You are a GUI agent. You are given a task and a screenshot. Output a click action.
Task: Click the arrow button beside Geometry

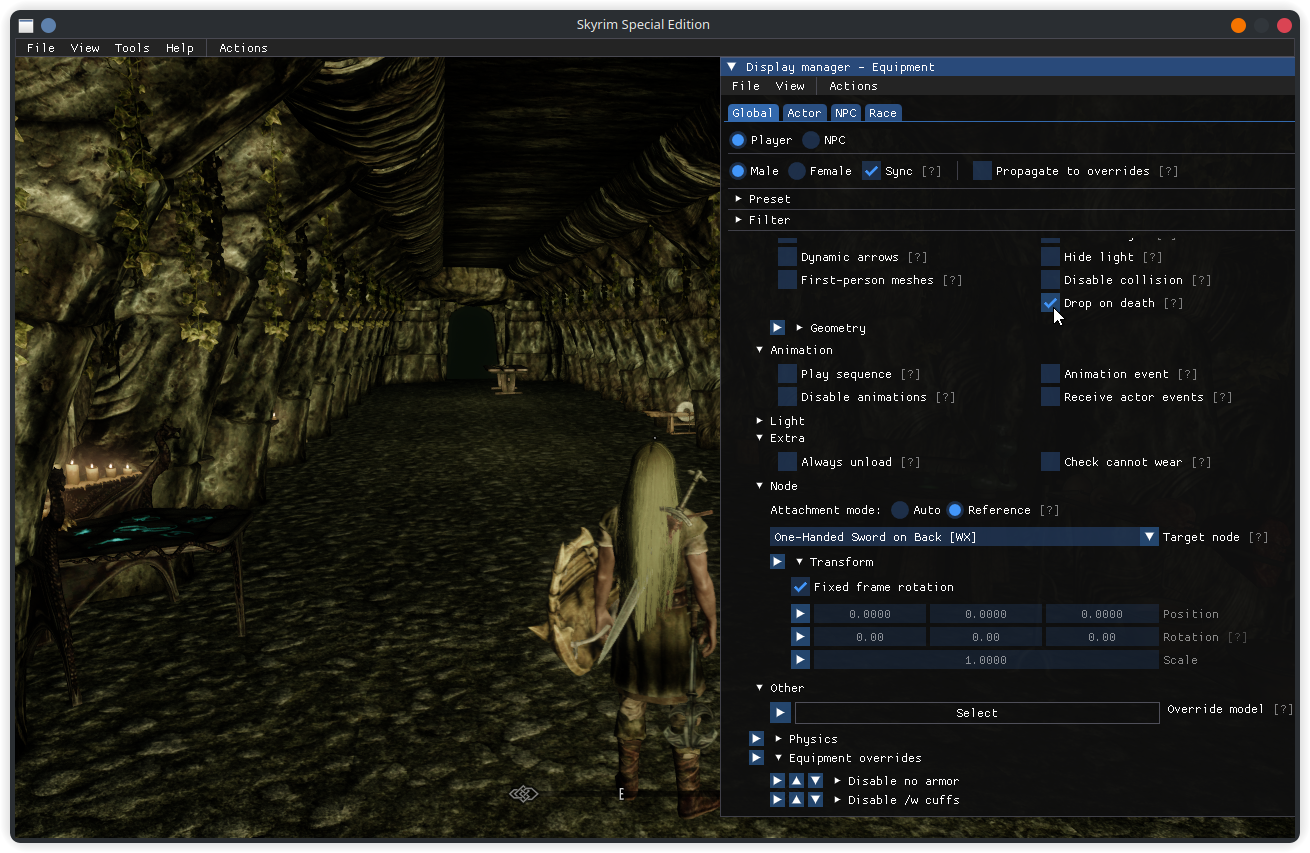[x=777, y=328]
